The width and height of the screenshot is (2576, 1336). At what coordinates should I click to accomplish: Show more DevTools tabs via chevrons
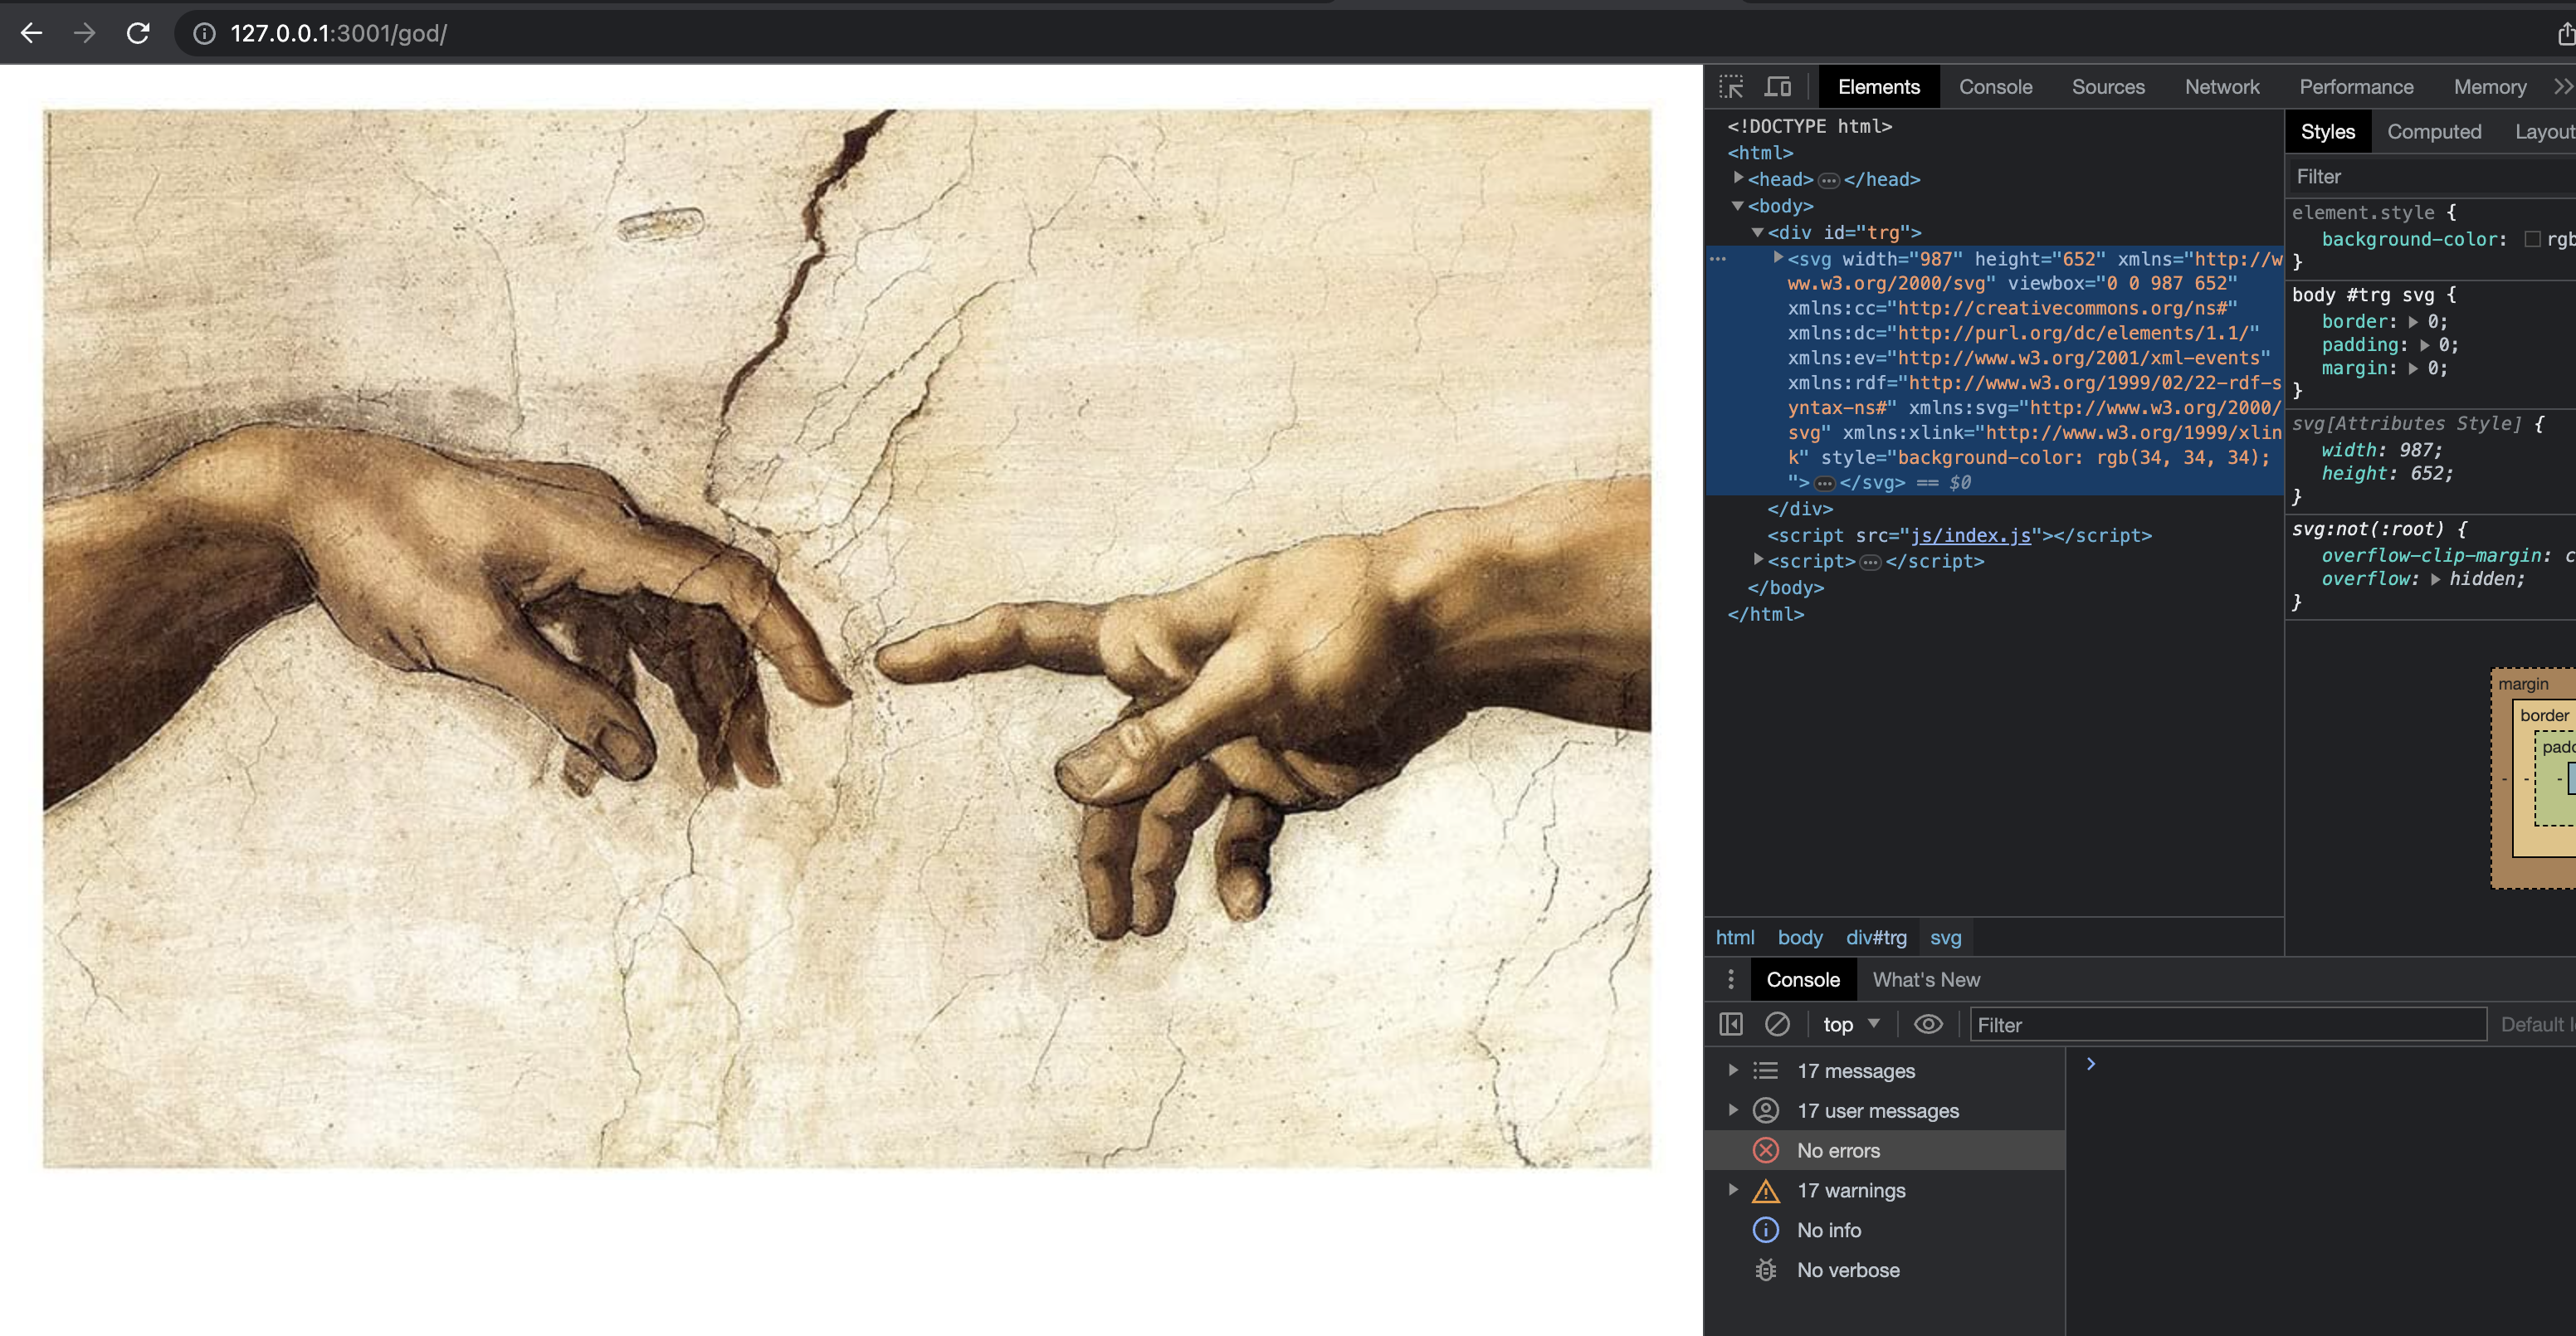[2561, 87]
